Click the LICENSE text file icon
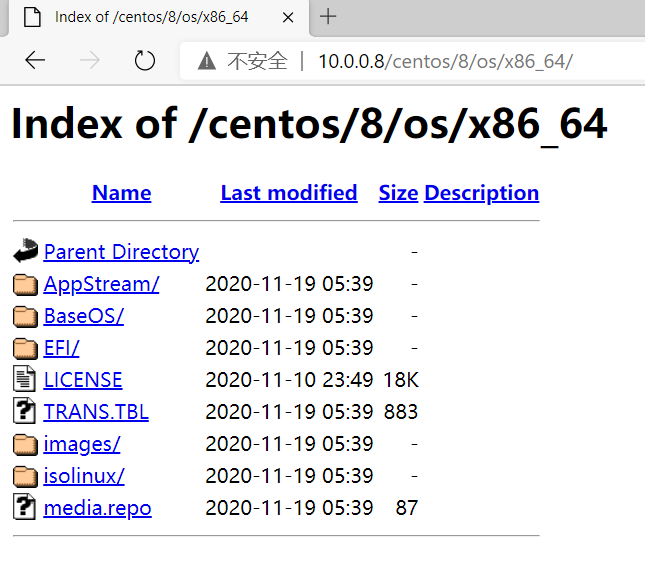The width and height of the screenshot is (645, 574). click(x=25, y=380)
